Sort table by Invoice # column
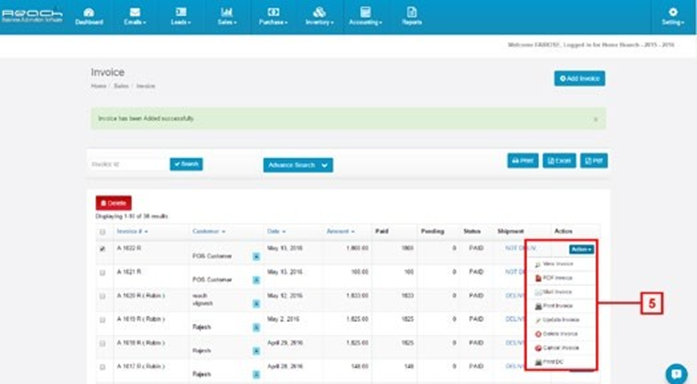The width and height of the screenshot is (697, 384). click(132, 232)
